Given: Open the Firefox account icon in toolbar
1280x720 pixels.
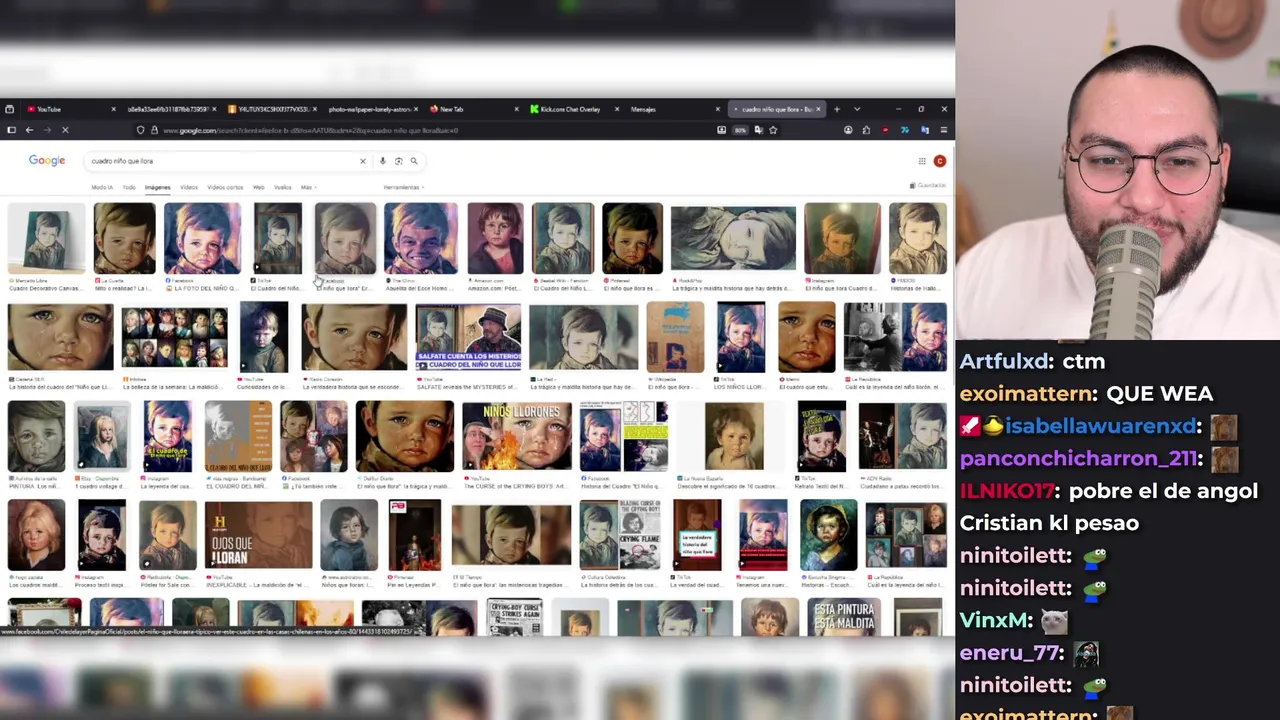Looking at the screenshot, I should coord(848,130).
